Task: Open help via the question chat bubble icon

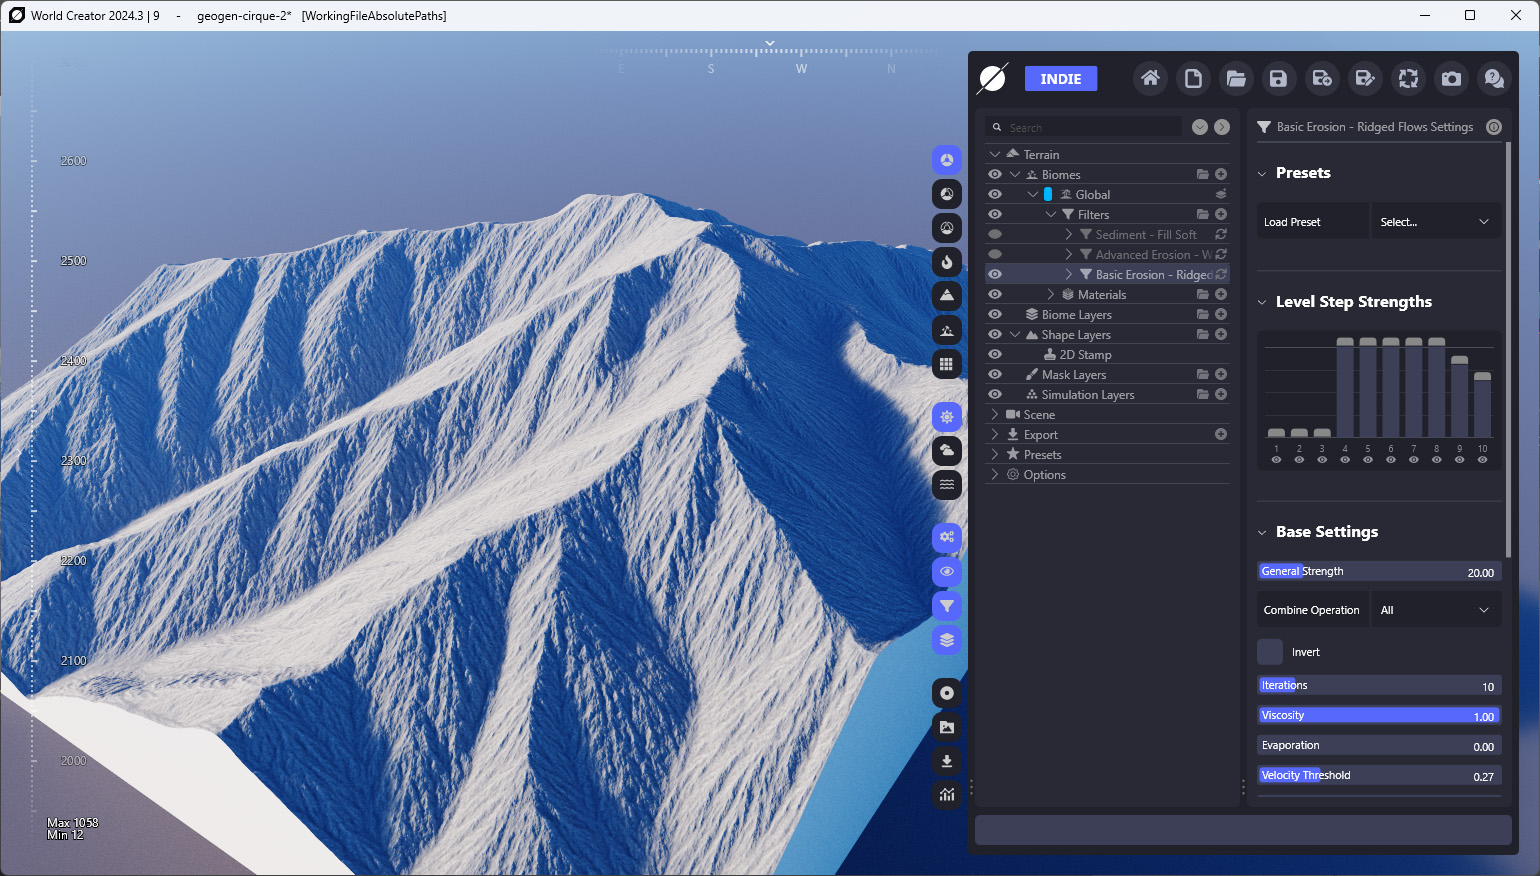Action: (1494, 79)
